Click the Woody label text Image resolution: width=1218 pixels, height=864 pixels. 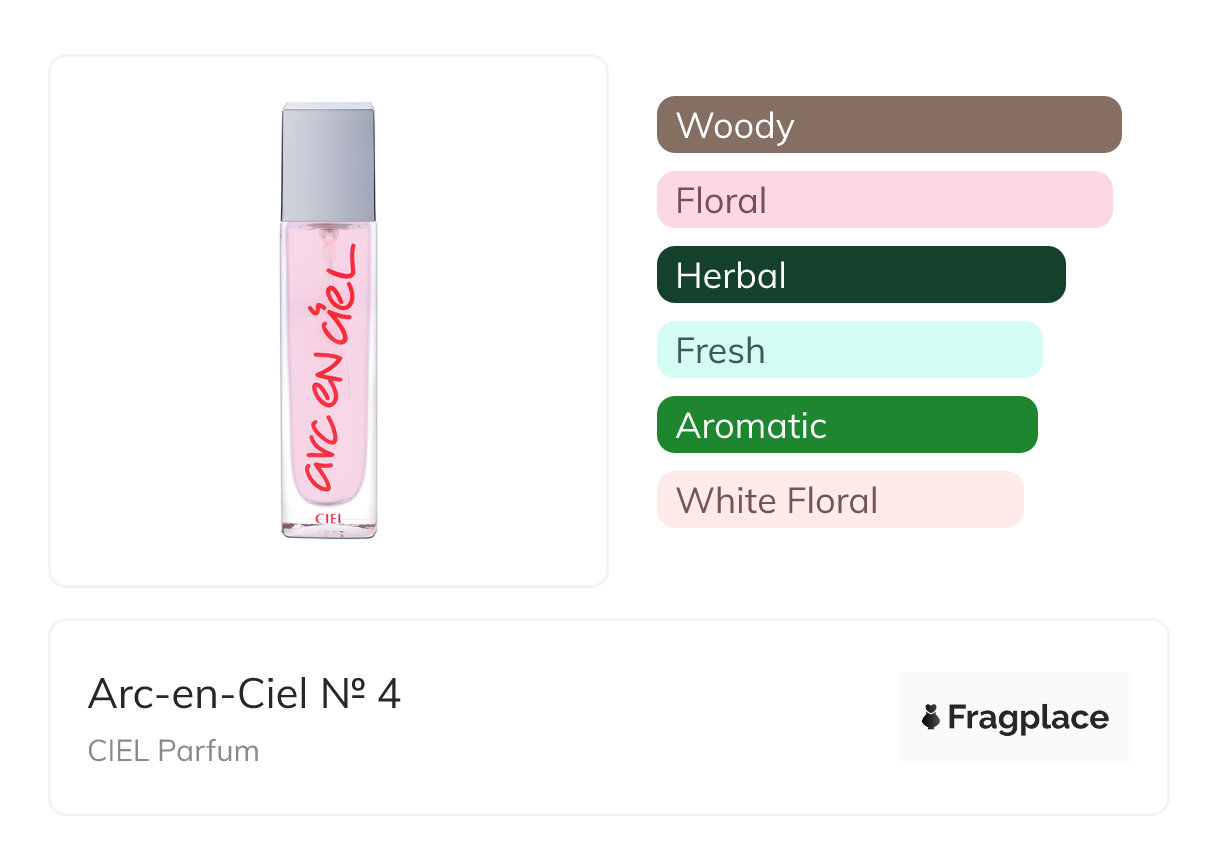[735, 126]
